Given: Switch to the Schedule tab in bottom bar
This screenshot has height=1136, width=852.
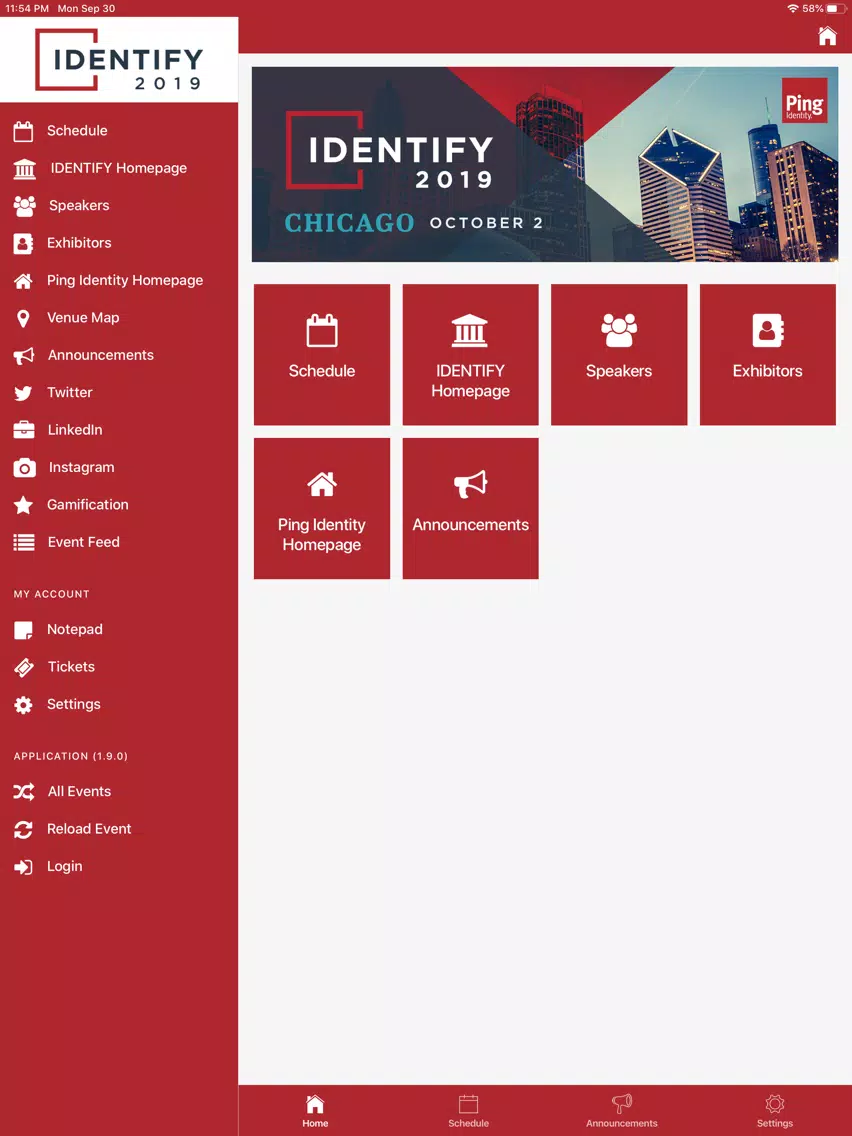Looking at the screenshot, I should tap(469, 1111).
